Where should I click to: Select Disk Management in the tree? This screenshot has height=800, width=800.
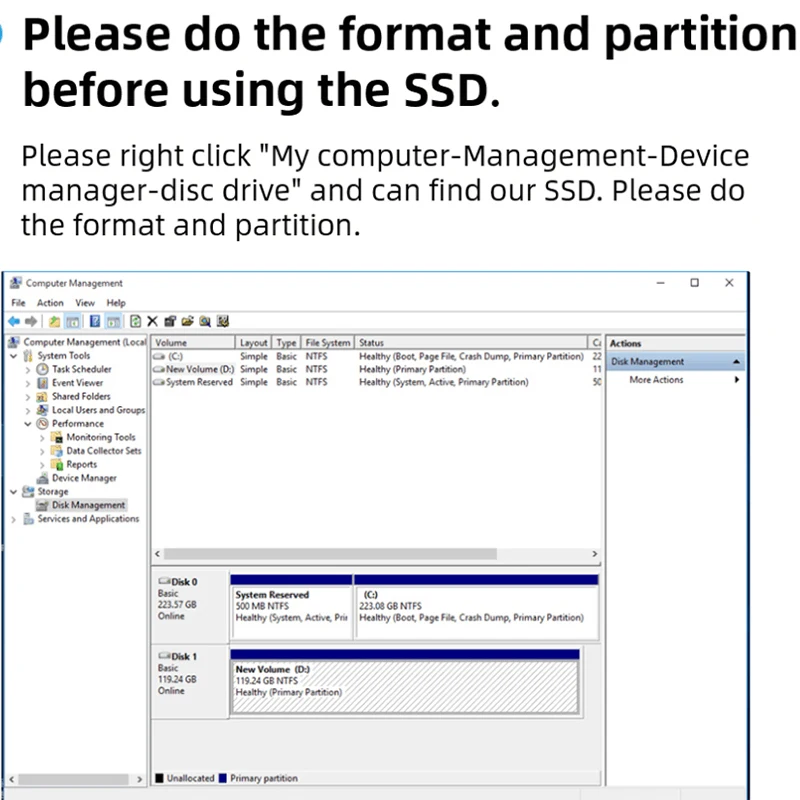click(x=88, y=505)
